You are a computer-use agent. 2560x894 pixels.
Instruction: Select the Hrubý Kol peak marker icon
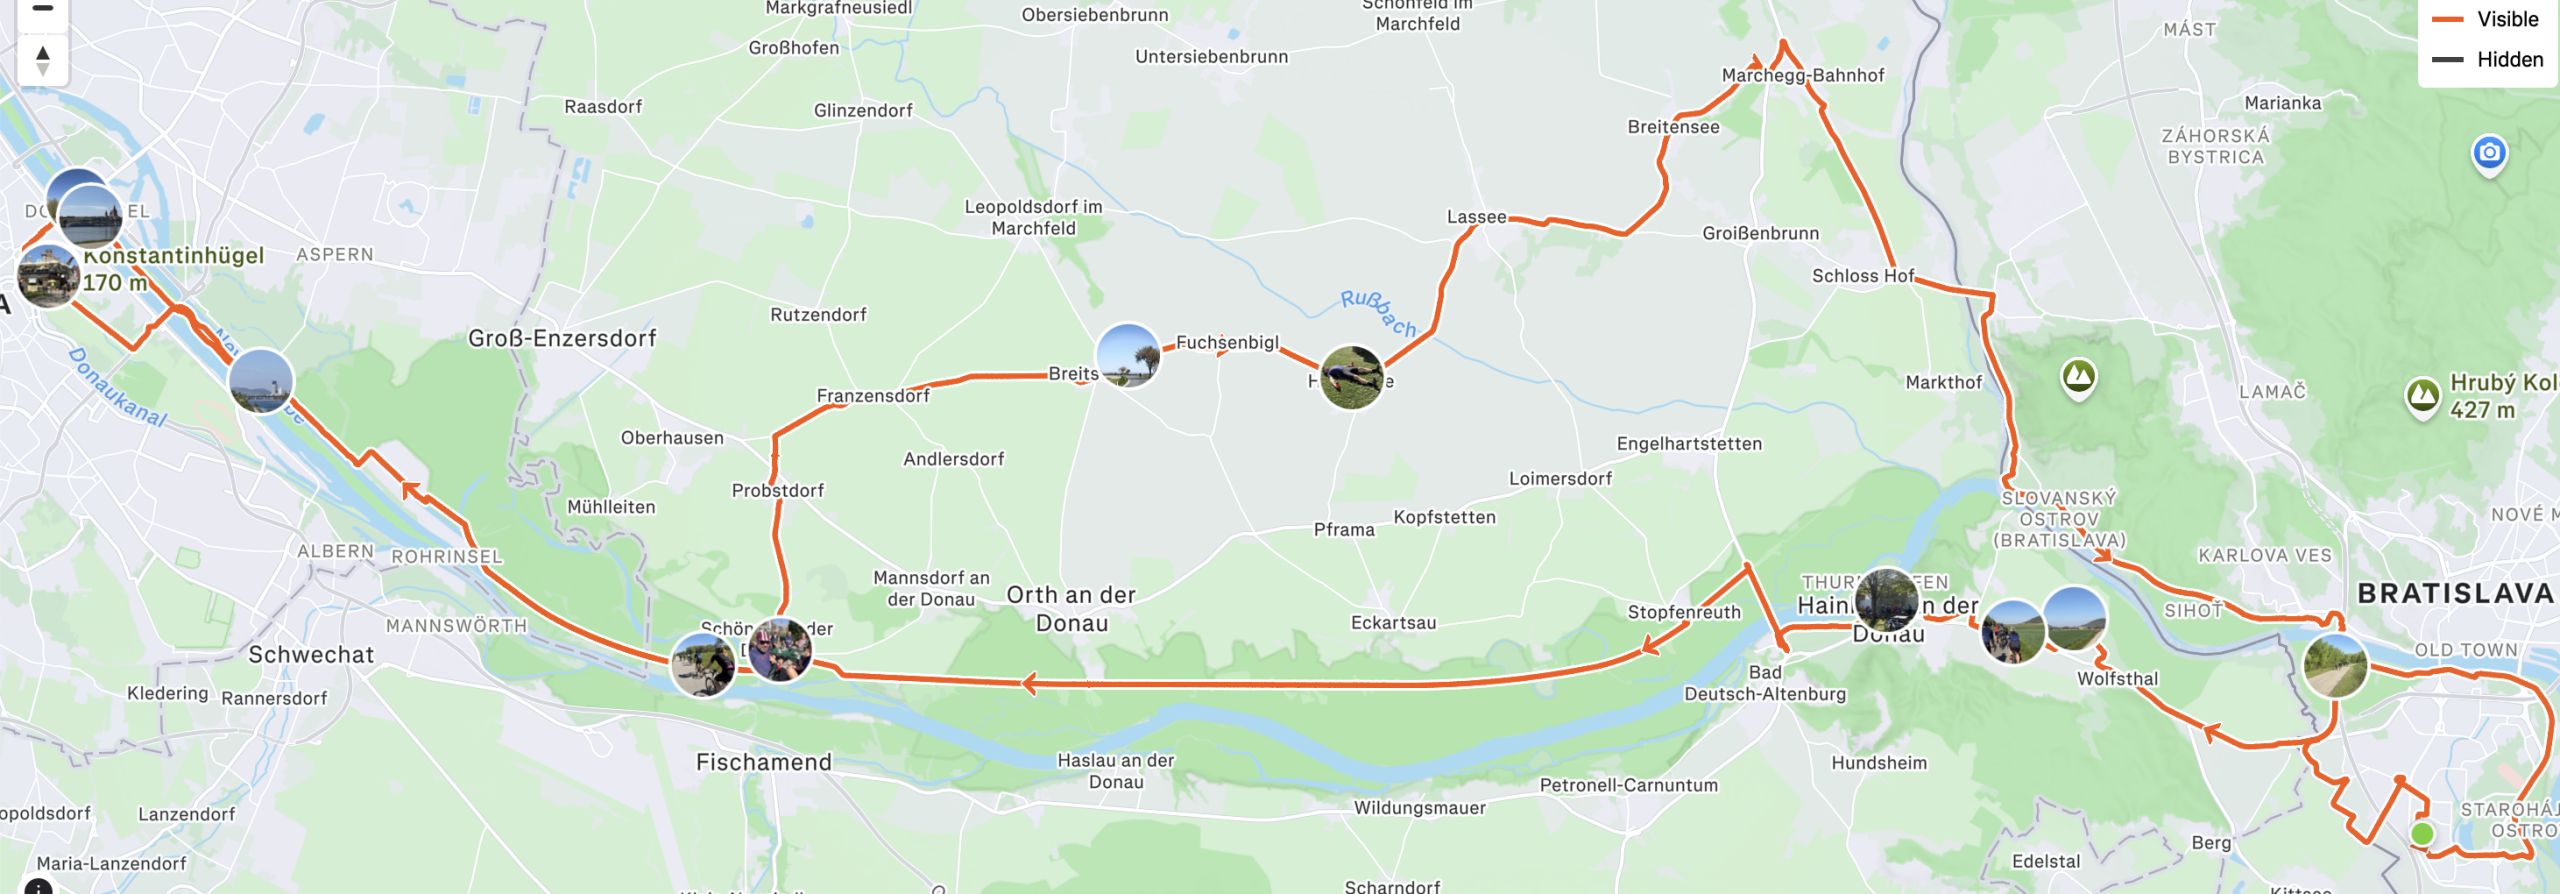click(x=2422, y=396)
